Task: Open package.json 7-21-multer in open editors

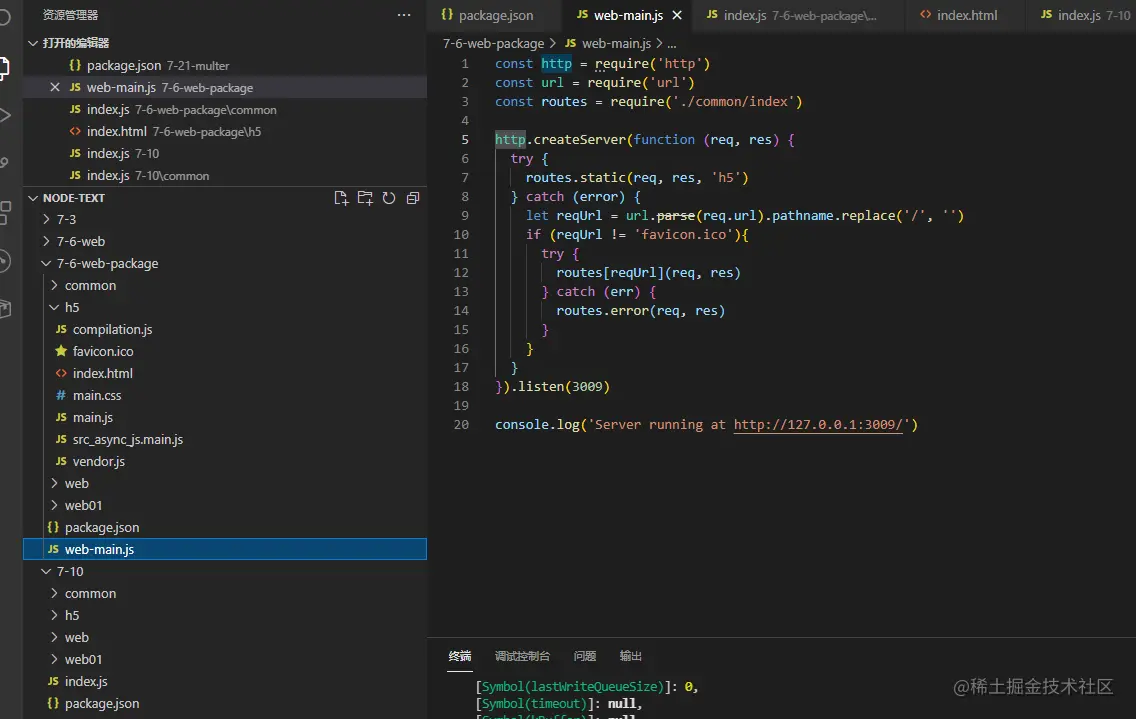Action: (225, 65)
